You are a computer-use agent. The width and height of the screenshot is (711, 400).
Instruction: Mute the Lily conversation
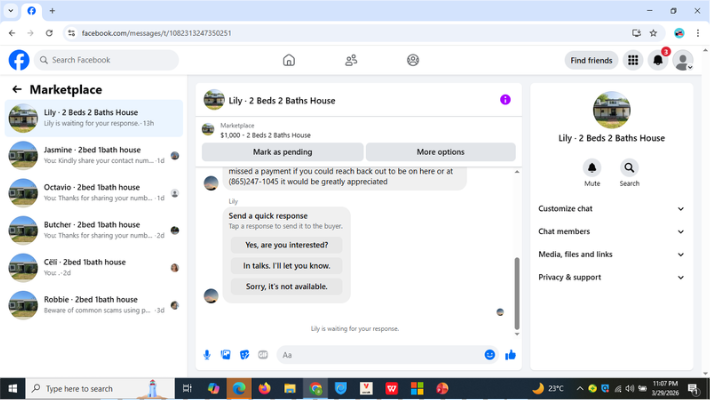(592, 168)
